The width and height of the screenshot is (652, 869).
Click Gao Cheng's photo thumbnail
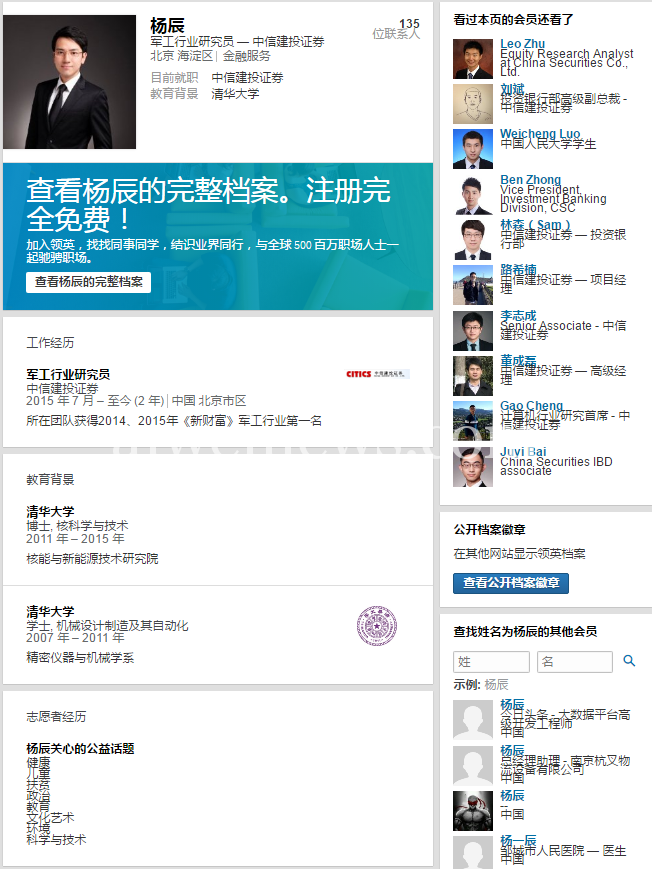[x=473, y=421]
